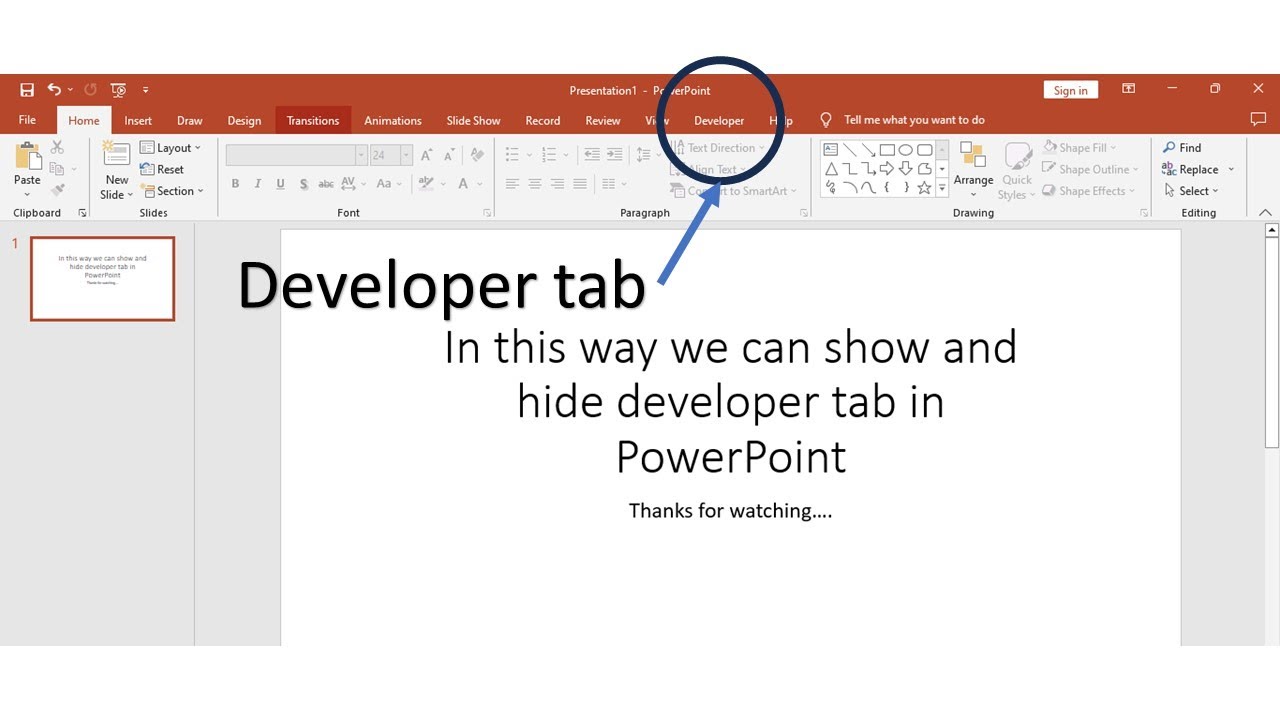Reset the slide layout
Viewport: 1280px width, 720px height.
162,170
